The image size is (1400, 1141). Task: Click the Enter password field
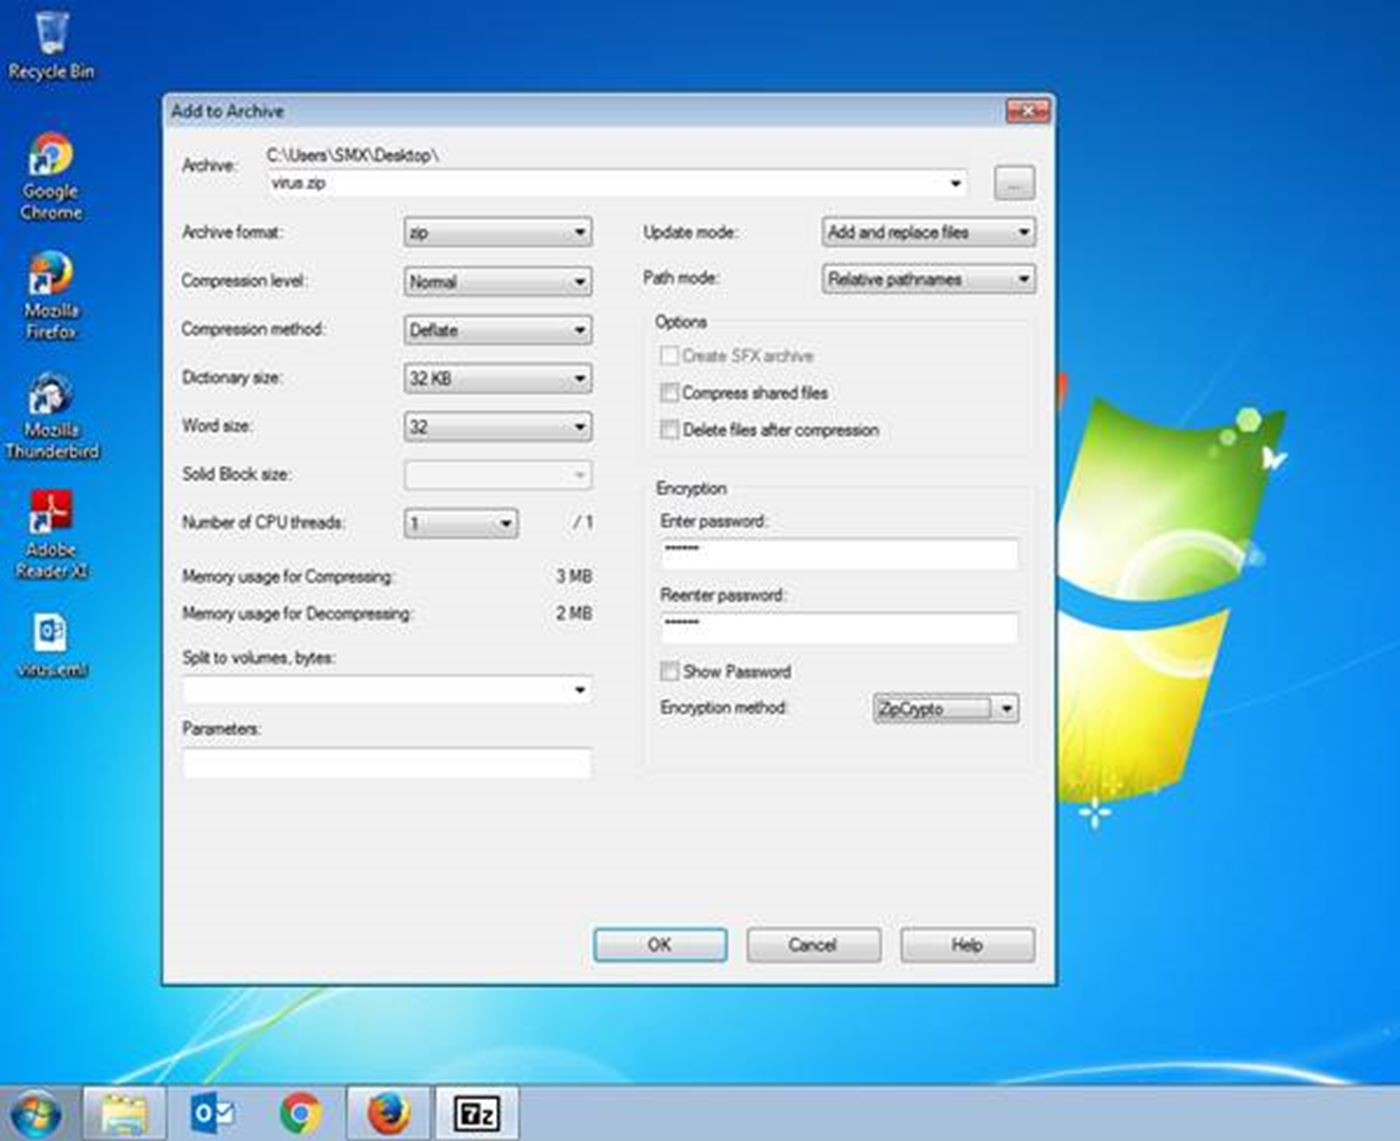838,552
